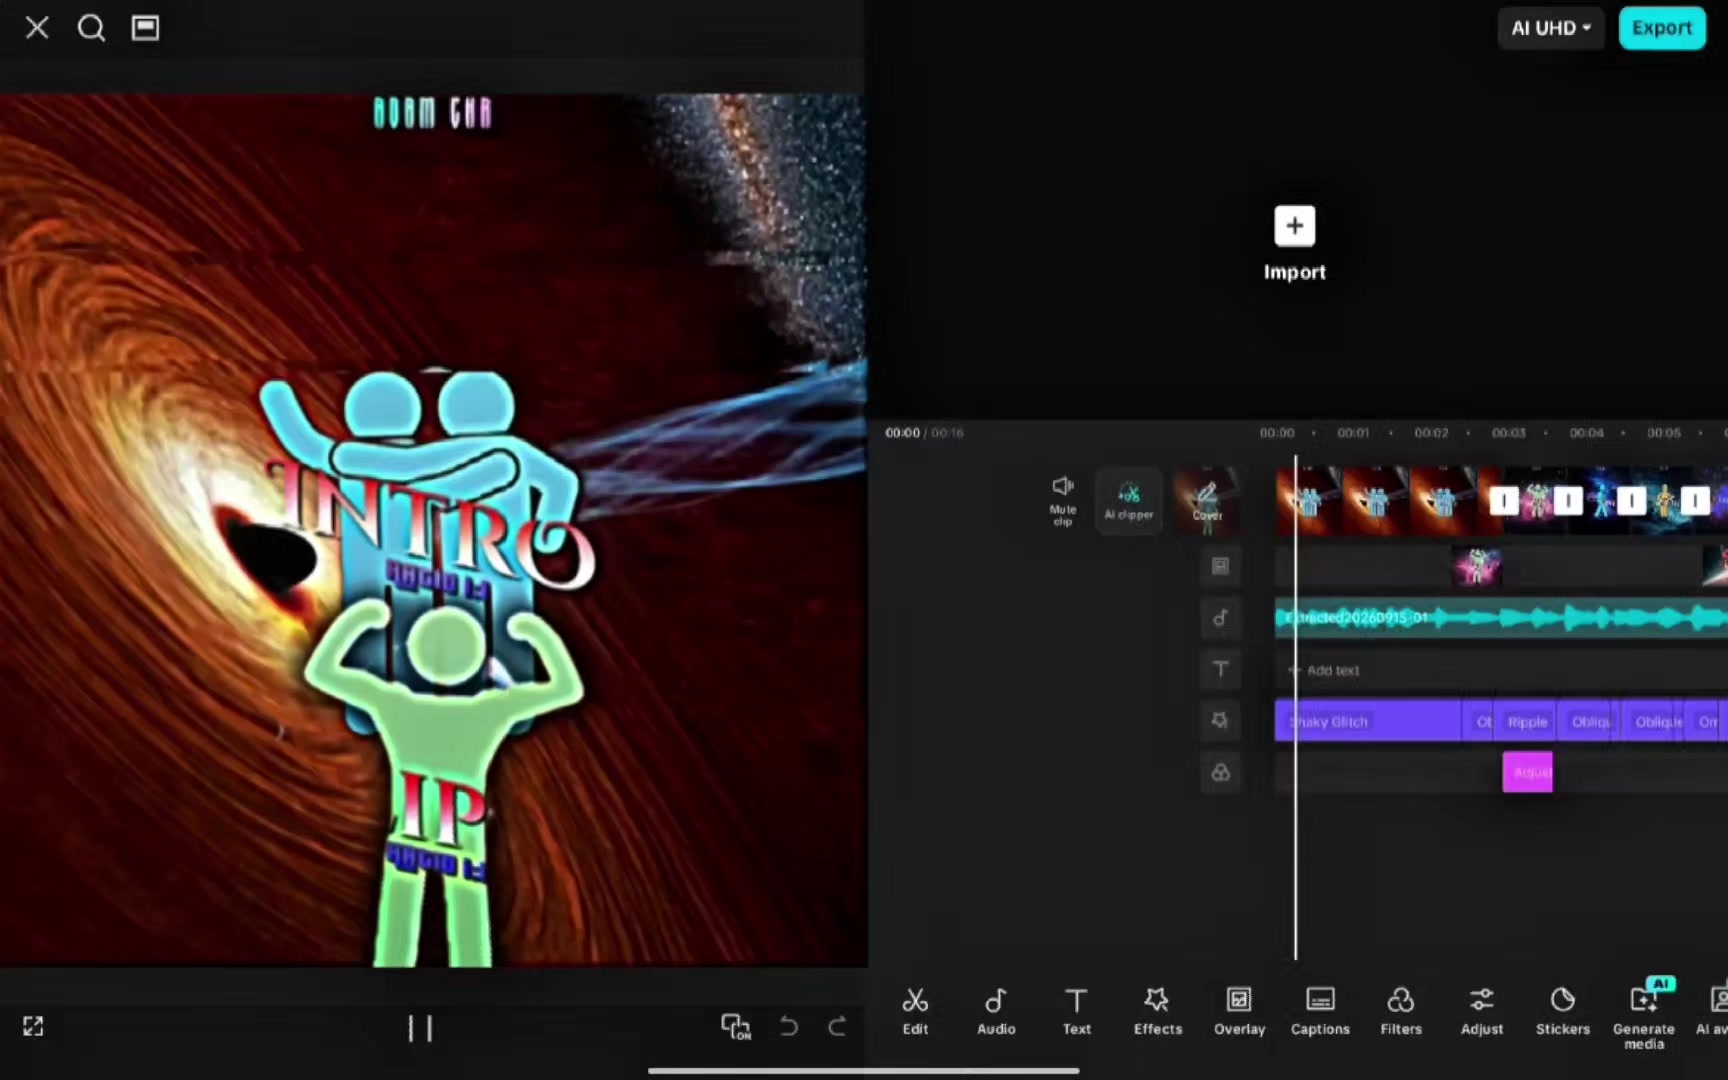
Task: Open the Text tool
Action: (x=1077, y=1011)
